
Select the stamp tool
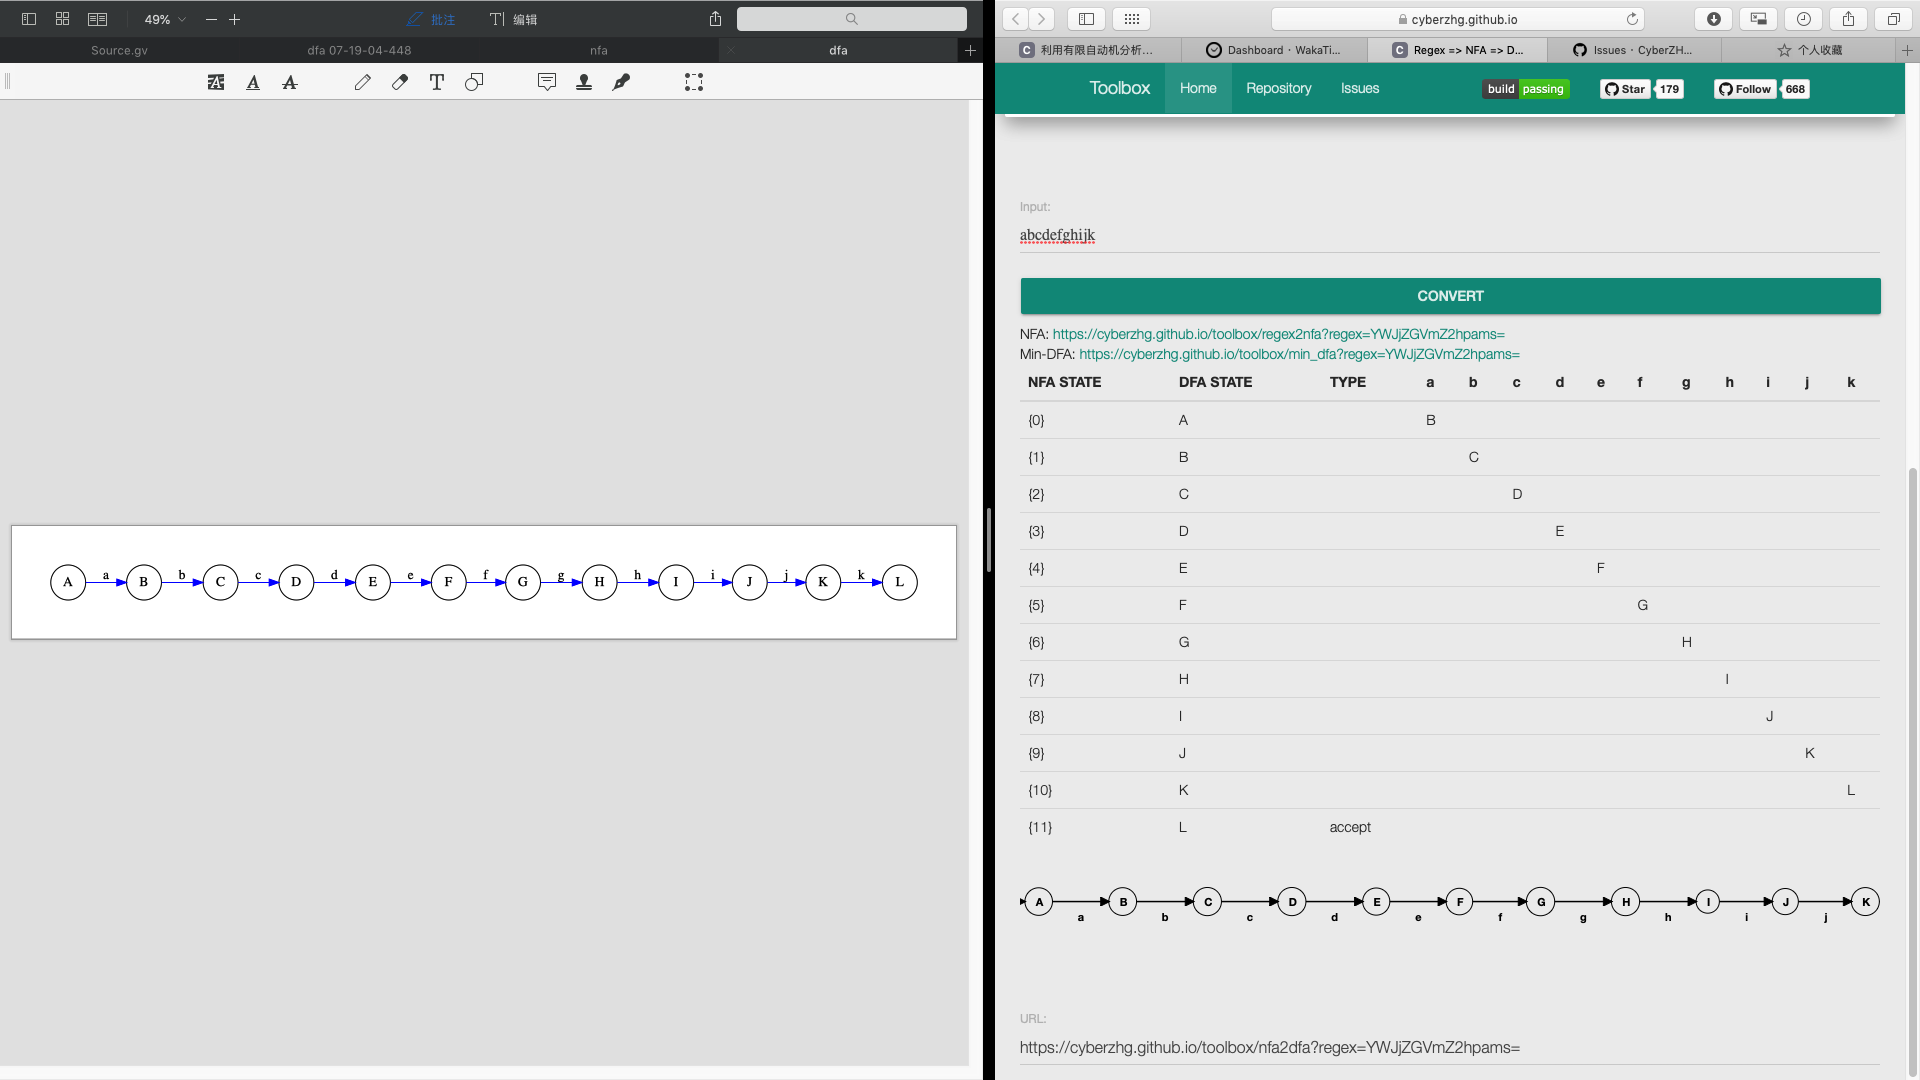point(584,83)
